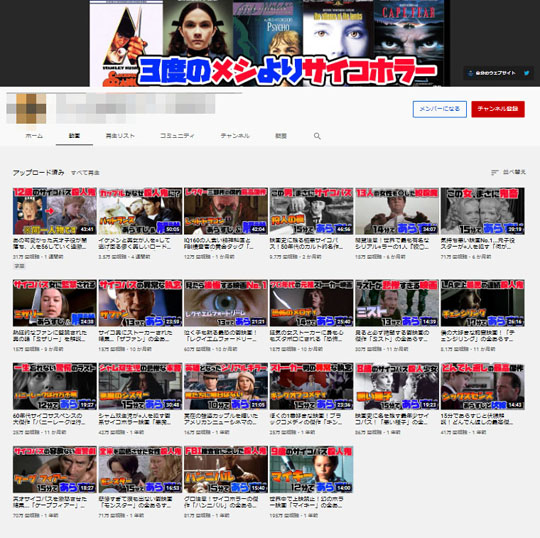
Task: Select the 概要 tab
Action: pyautogui.click(x=281, y=136)
